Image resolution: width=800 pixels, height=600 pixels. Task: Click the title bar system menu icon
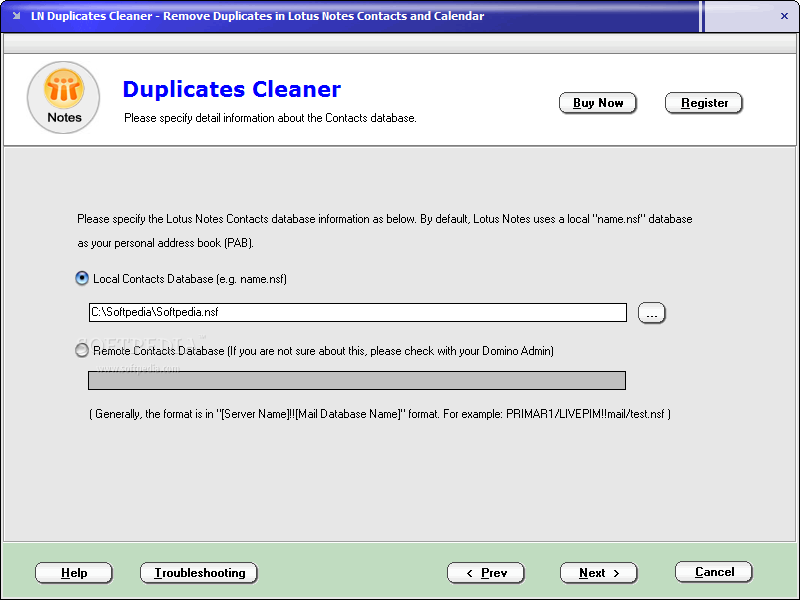pos(16,16)
